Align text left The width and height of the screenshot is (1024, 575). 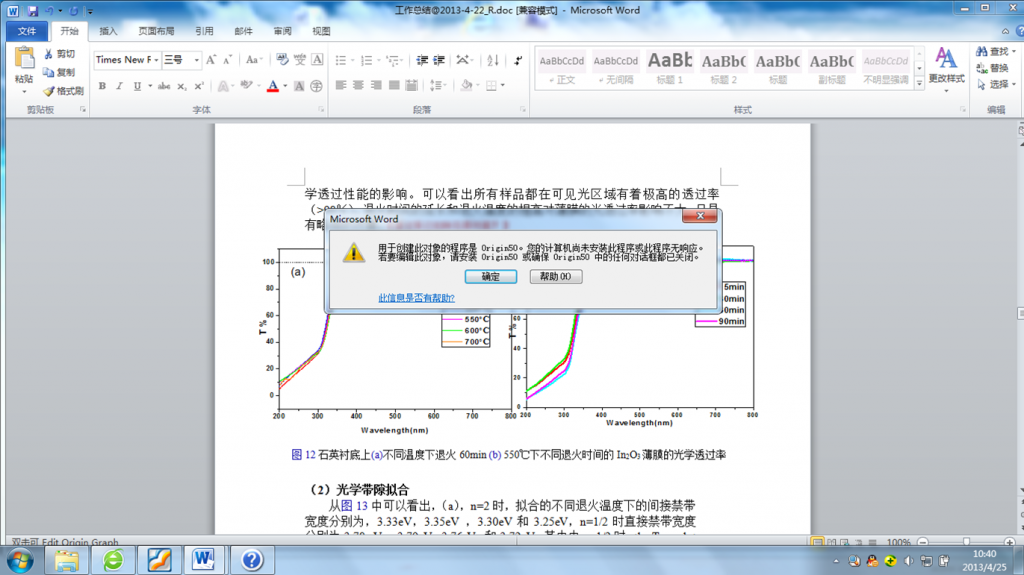coord(341,85)
